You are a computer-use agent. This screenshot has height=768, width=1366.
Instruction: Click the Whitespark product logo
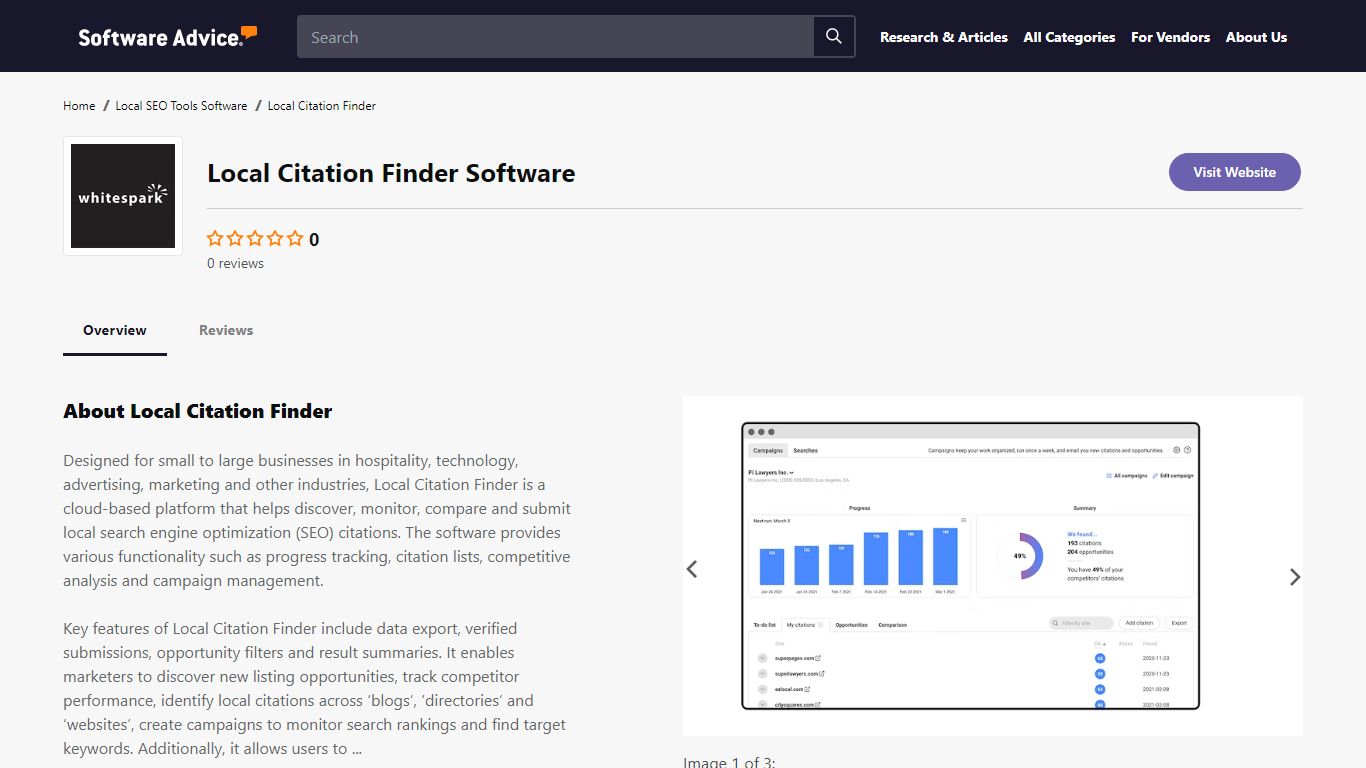[123, 196]
